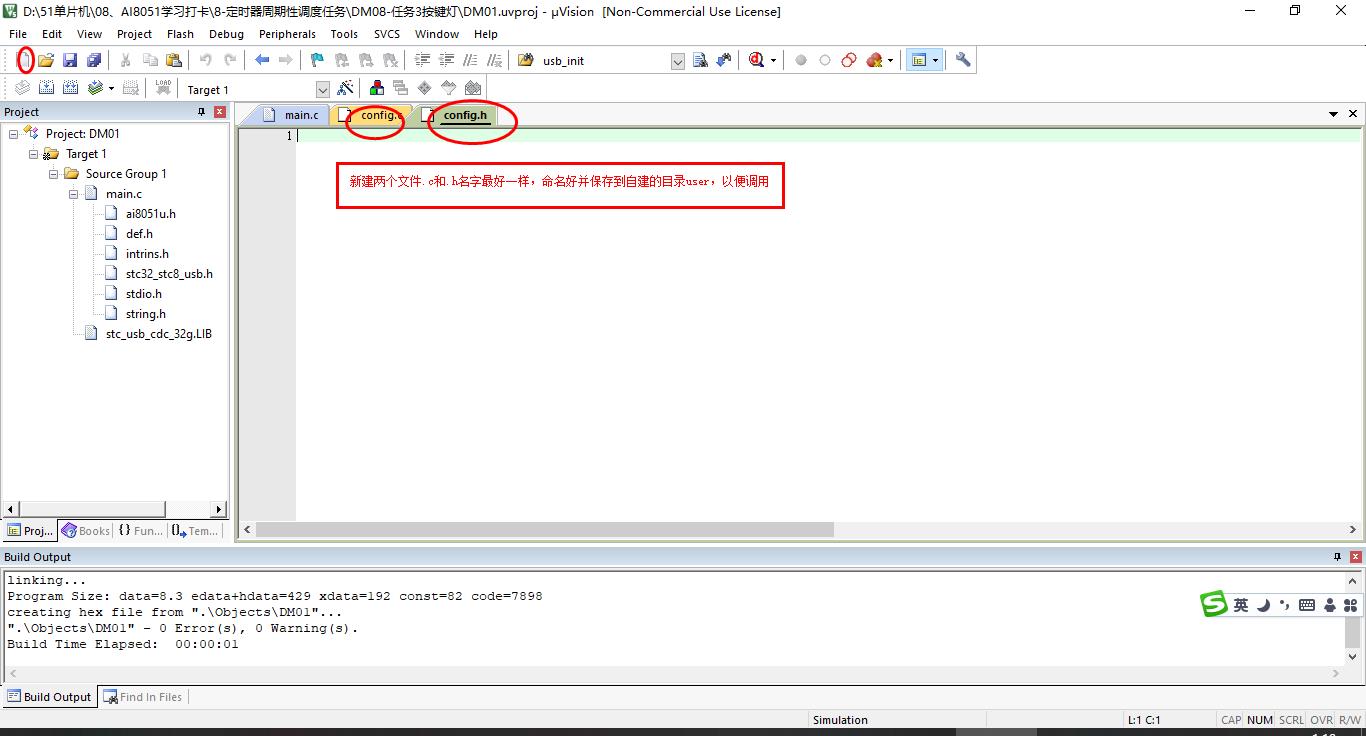Open stc32_stc8_usb.h in the project tree

click(x=168, y=274)
